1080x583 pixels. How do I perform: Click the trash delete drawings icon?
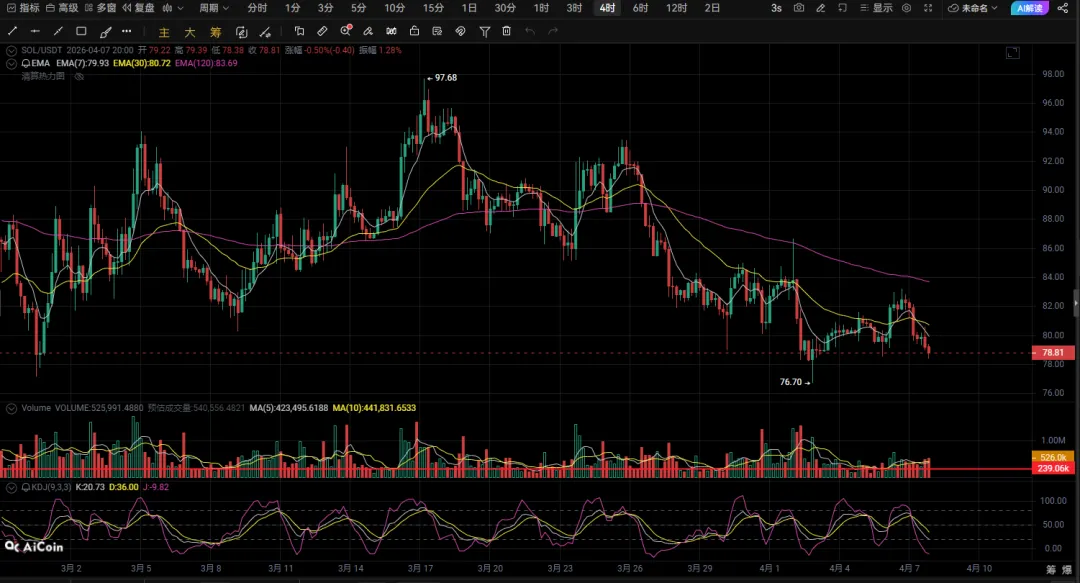click(507, 31)
